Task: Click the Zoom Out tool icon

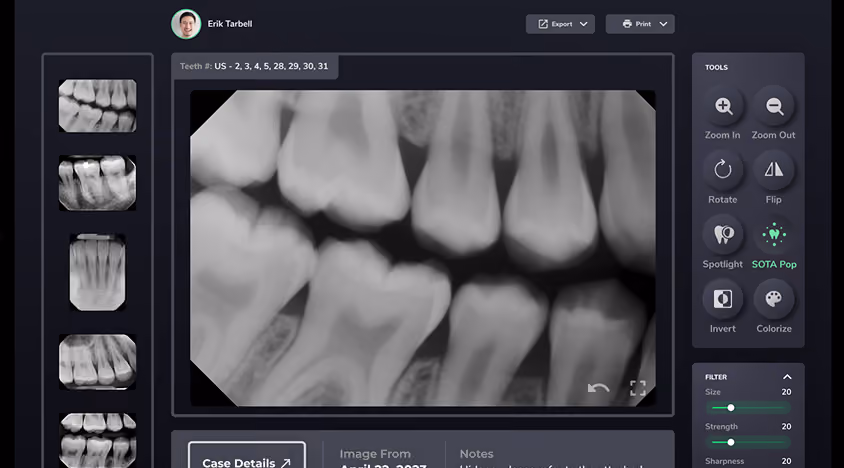Action: 774,106
